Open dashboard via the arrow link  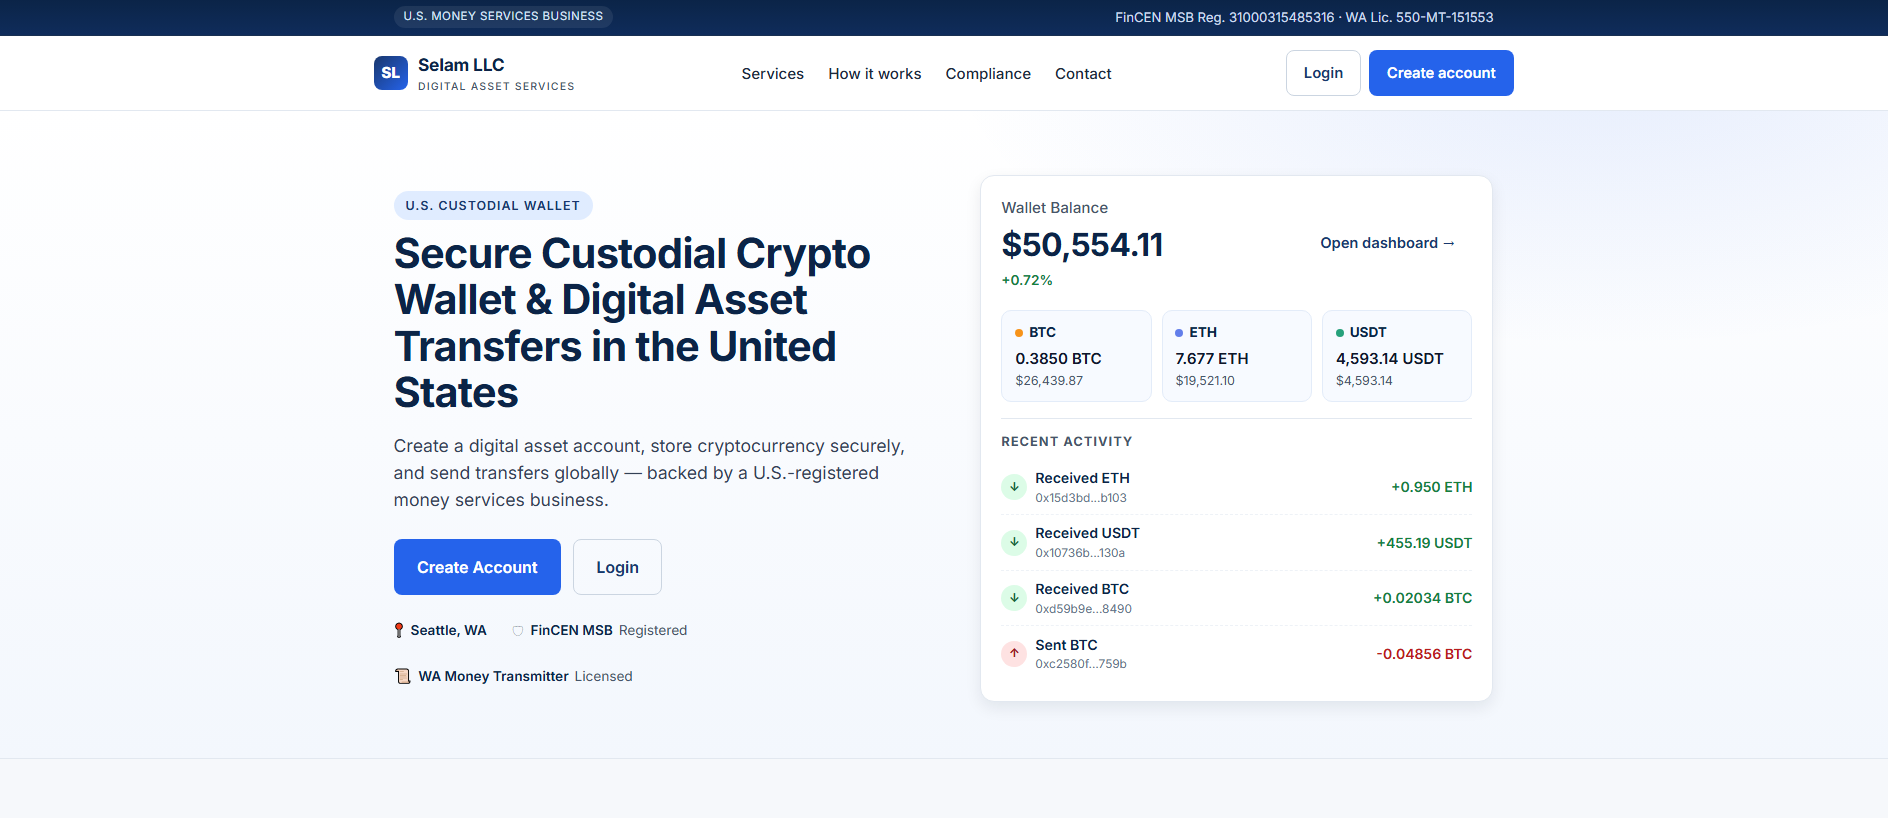(1387, 243)
